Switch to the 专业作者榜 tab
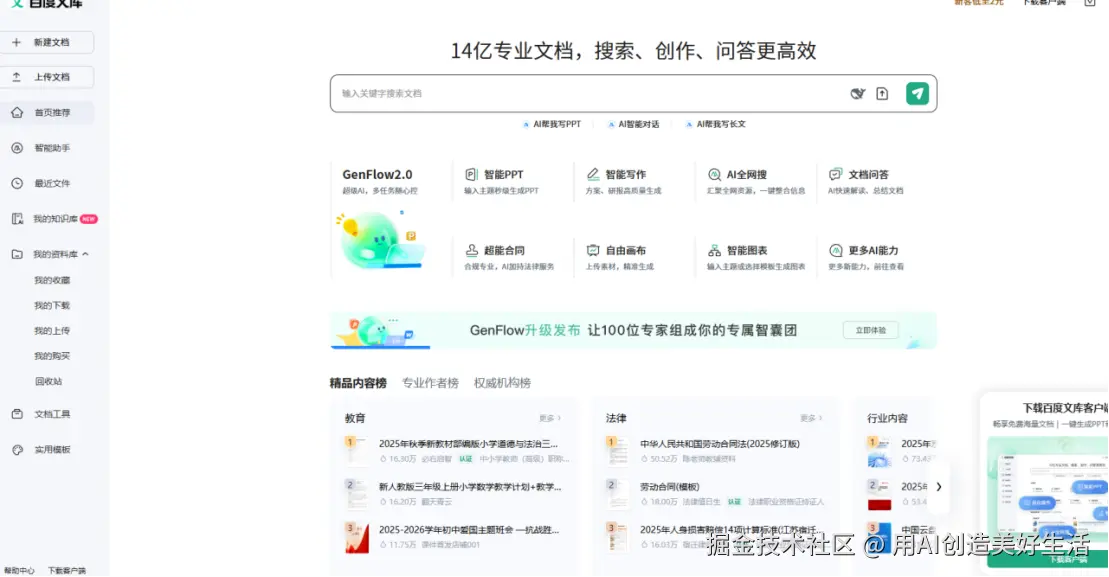1109x577 pixels. (x=432, y=382)
